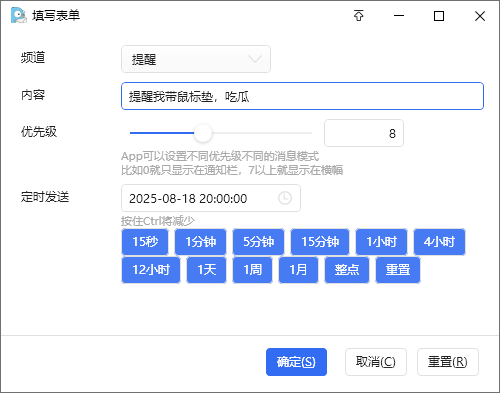The height and width of the screenshot is (393, 500).
Task: Click the priority slider handle
Action: (203, 133)
